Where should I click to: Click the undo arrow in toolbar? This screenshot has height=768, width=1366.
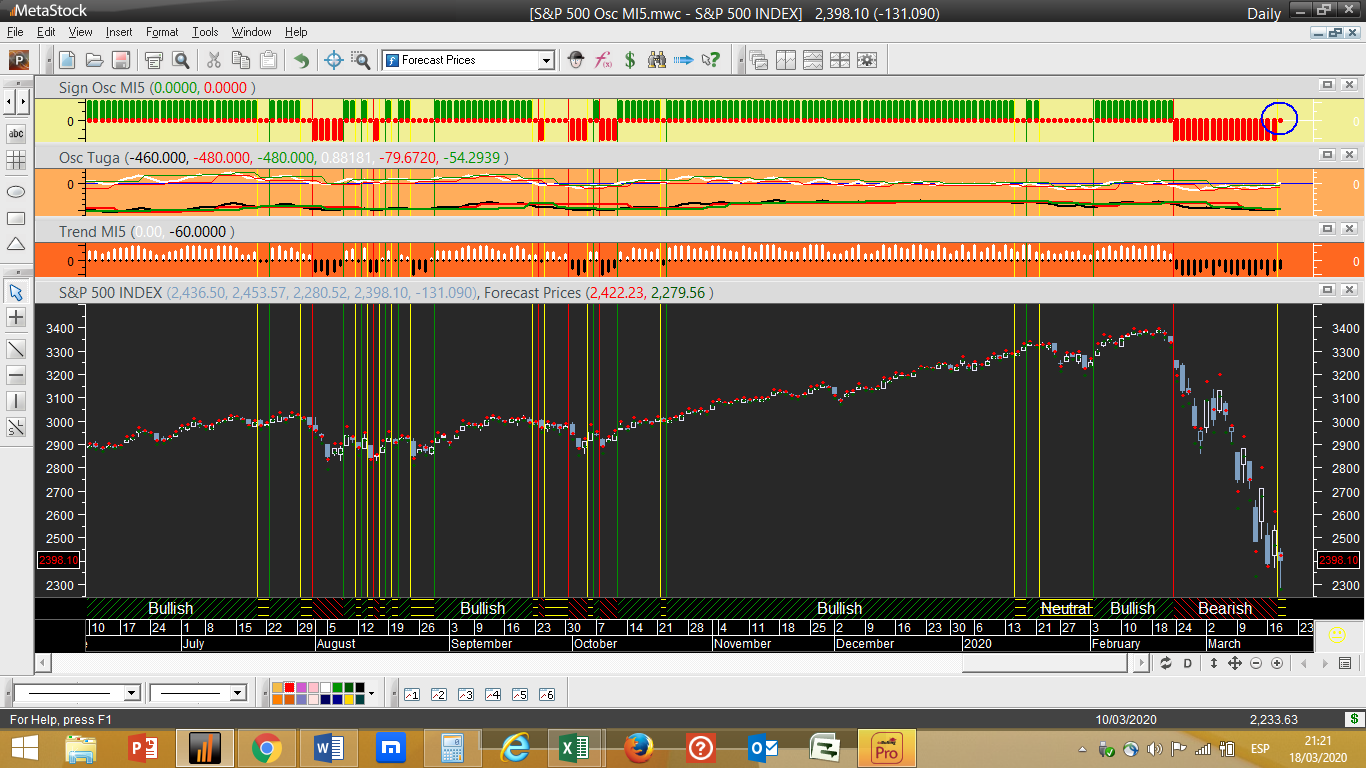coord(301,60)
